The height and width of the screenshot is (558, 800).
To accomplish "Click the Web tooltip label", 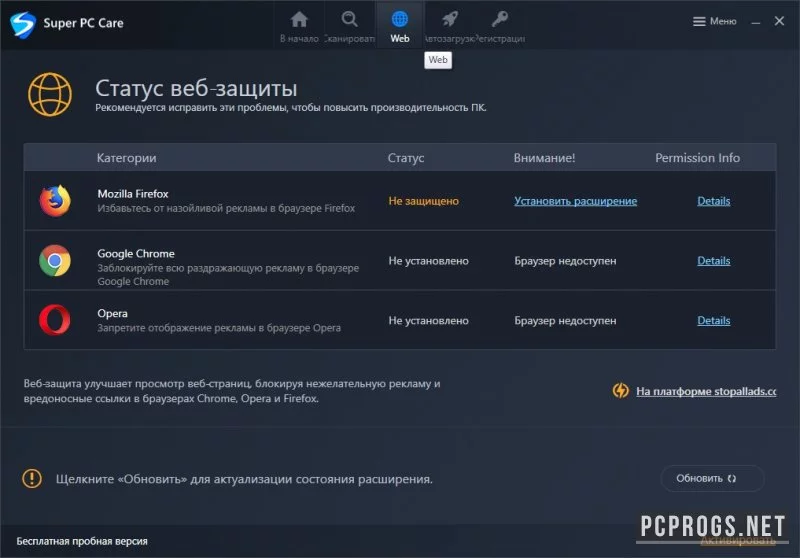I will [x=438, y=60].
